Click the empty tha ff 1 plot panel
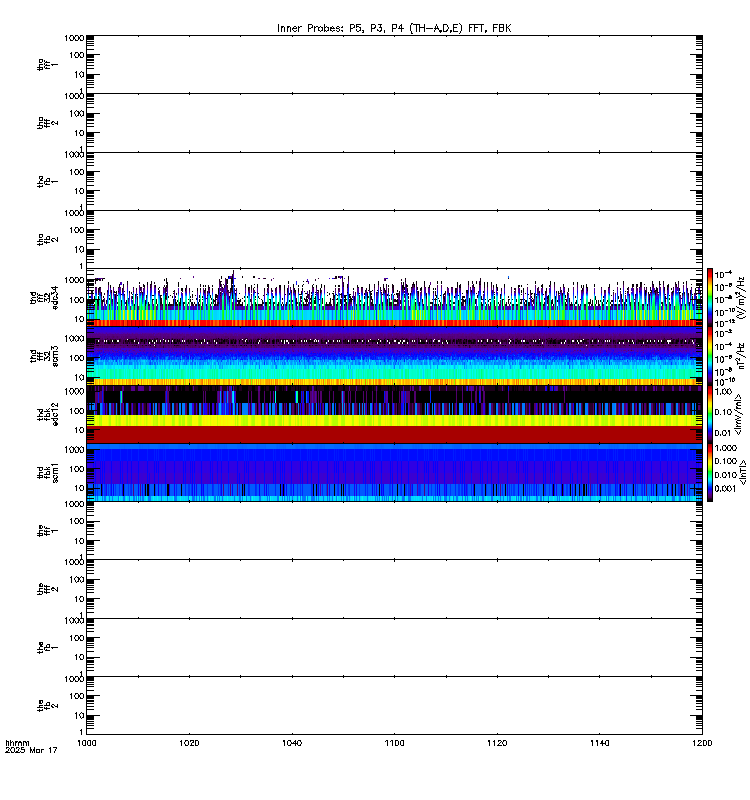The width and height of the screenshot is (750, 800). tap(394, 64)
